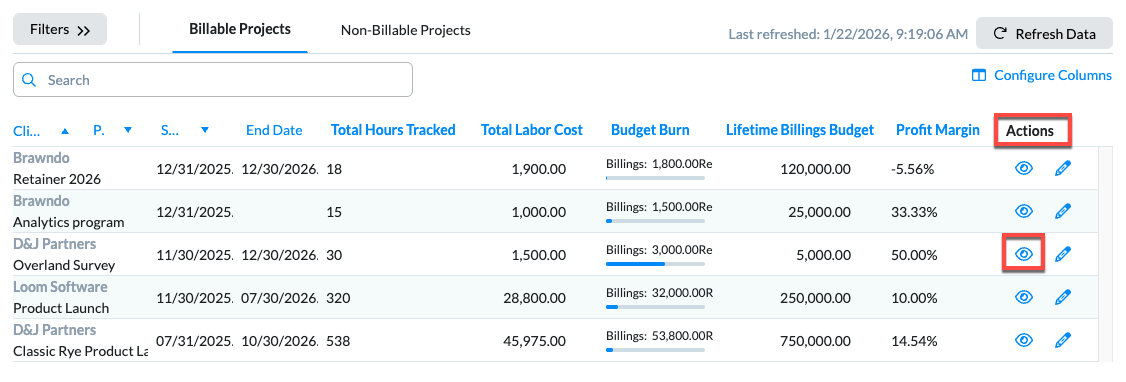Select the -5.56% profit margin value

click(x=912, y=169)
